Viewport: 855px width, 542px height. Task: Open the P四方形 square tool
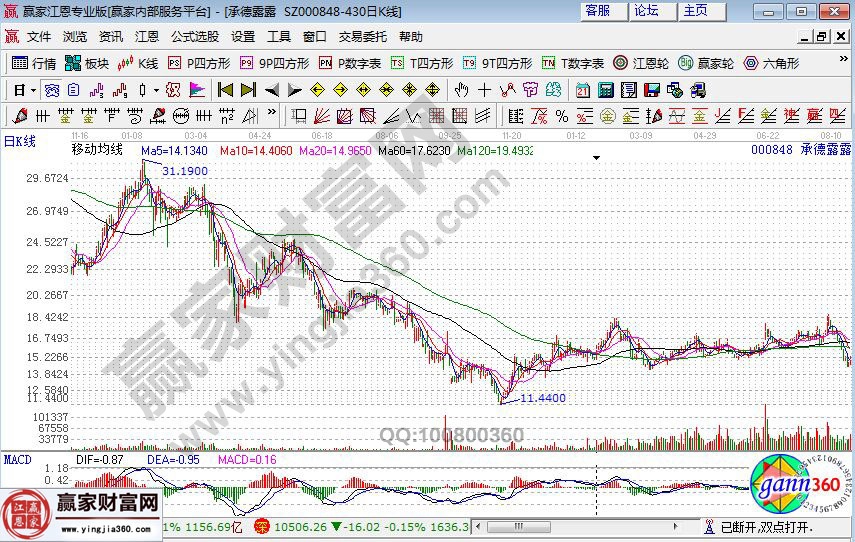(199, 63)
